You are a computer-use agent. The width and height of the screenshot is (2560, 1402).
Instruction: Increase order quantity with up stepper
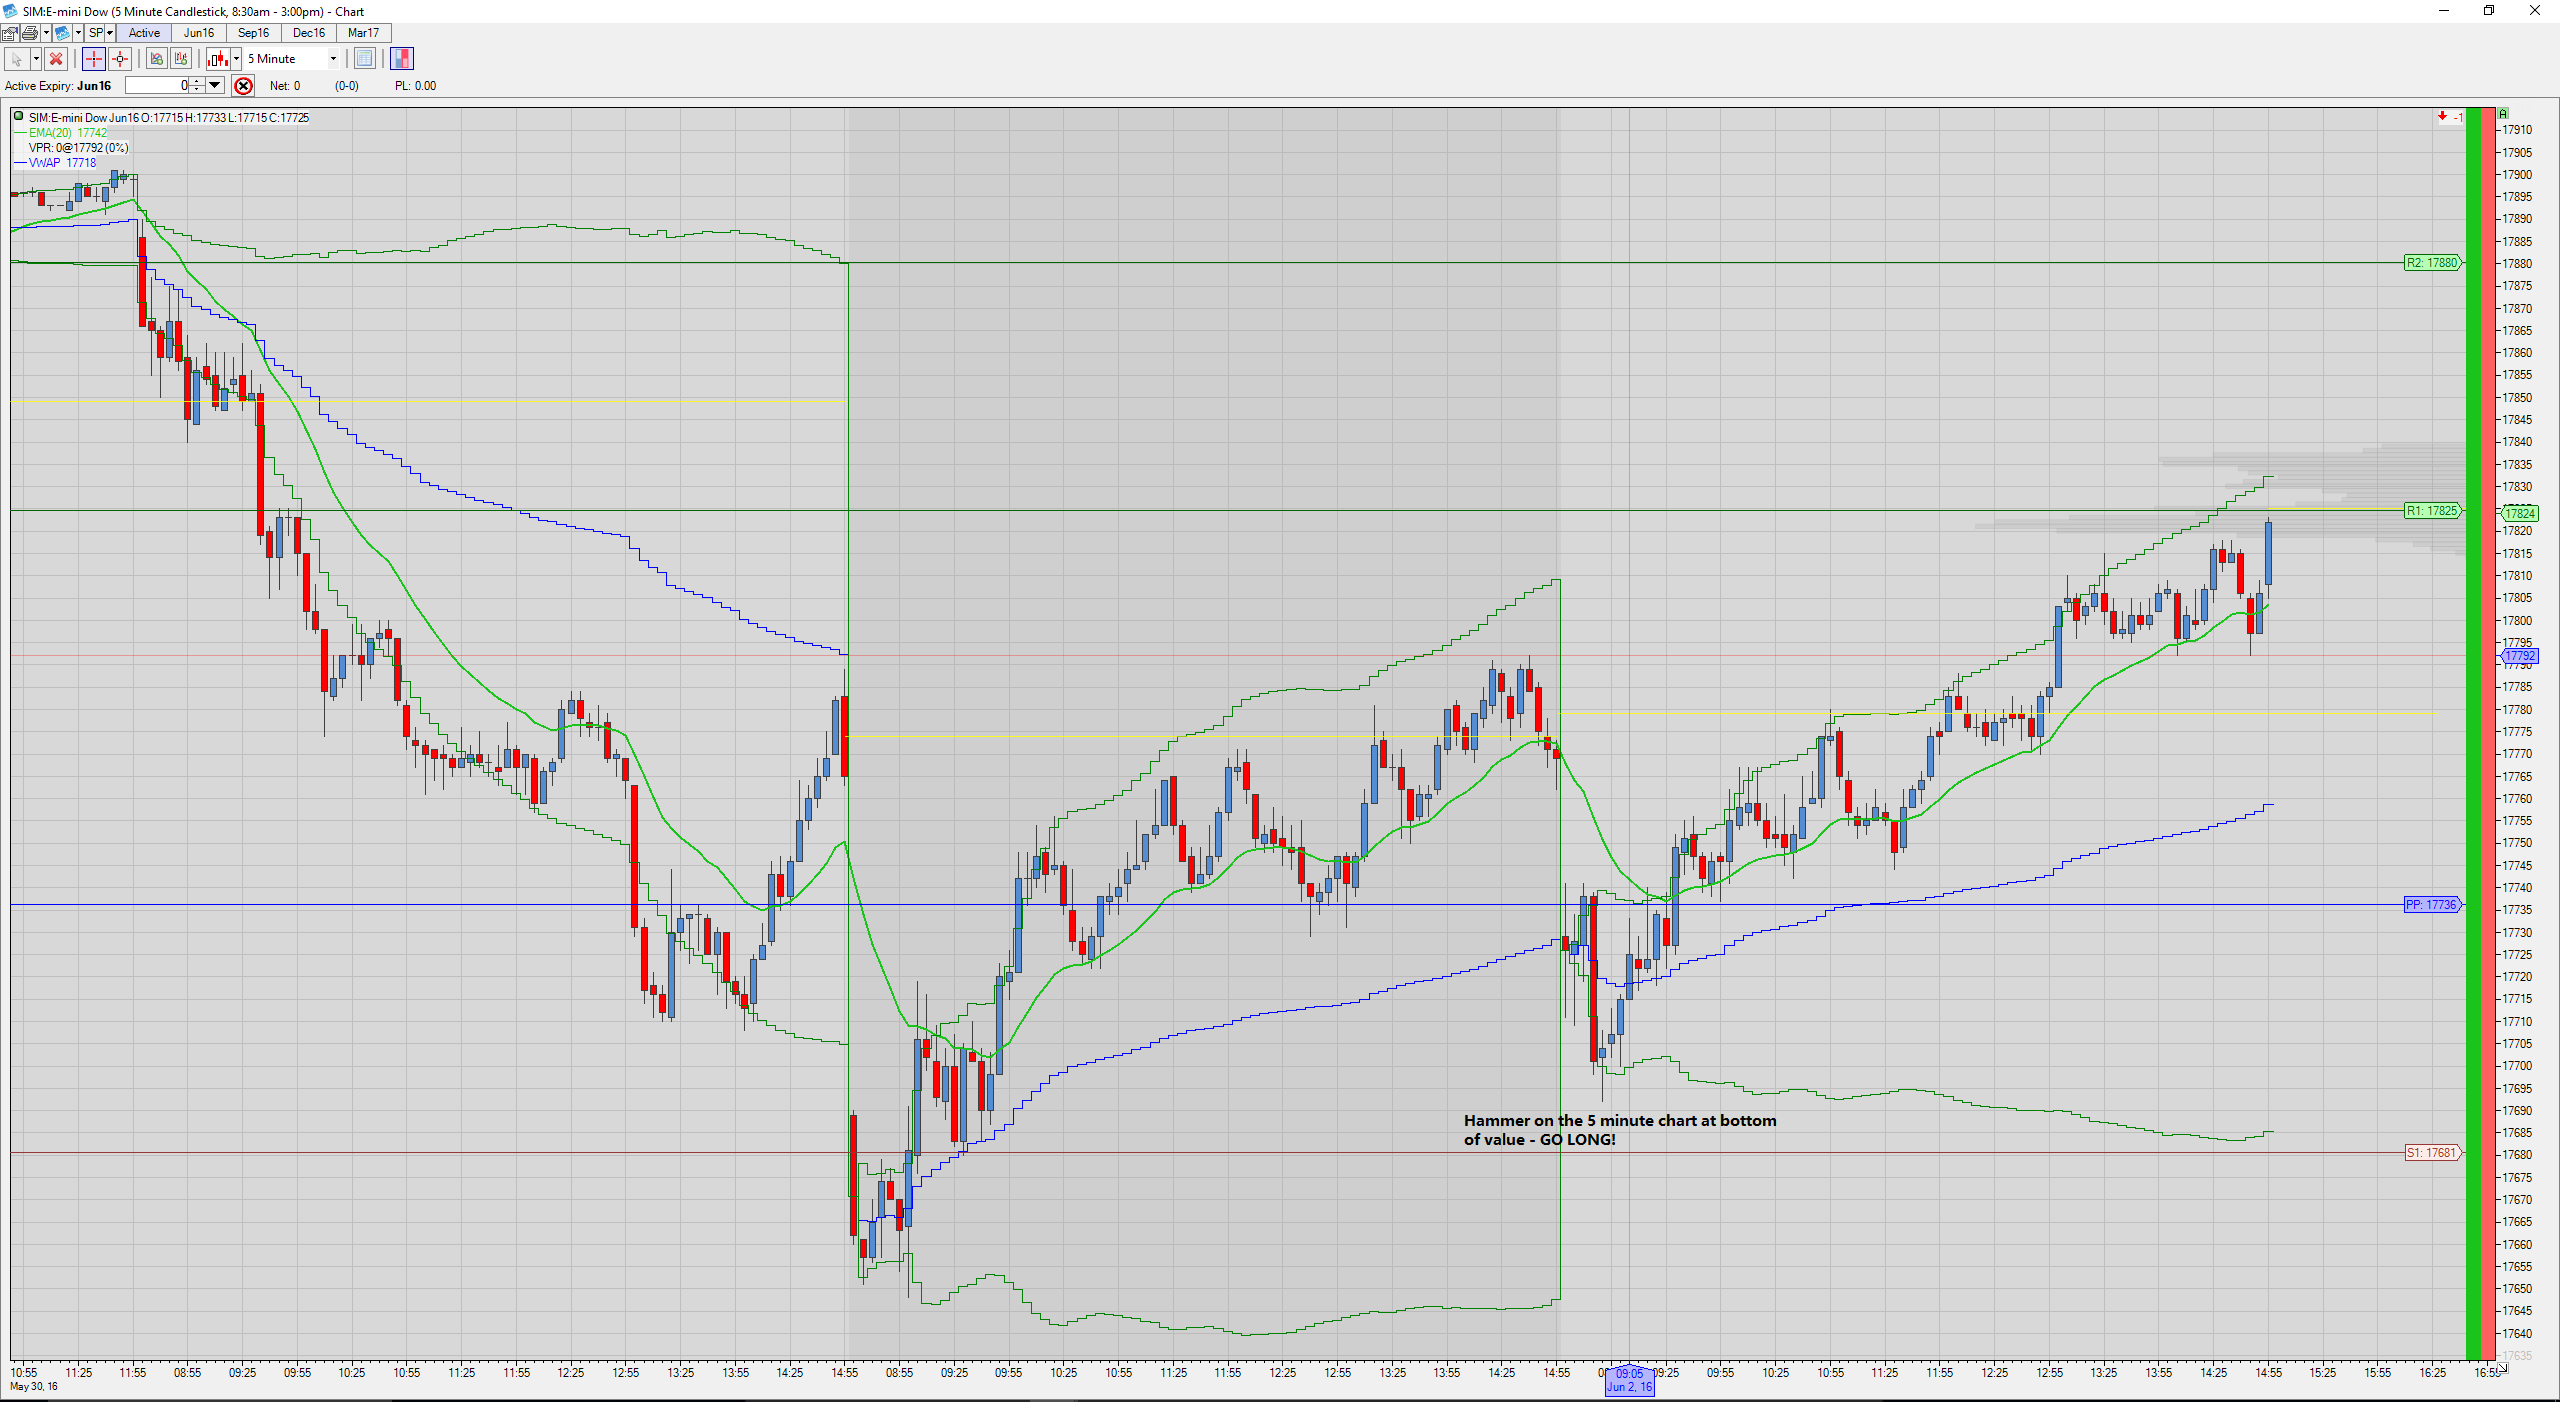click(197, 82)
